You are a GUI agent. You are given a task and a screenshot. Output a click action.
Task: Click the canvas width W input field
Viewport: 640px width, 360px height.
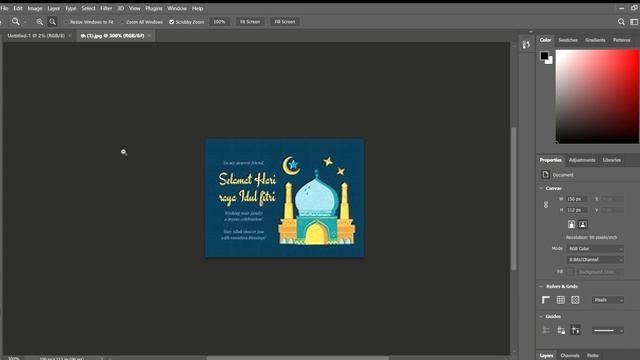[576, 199]
